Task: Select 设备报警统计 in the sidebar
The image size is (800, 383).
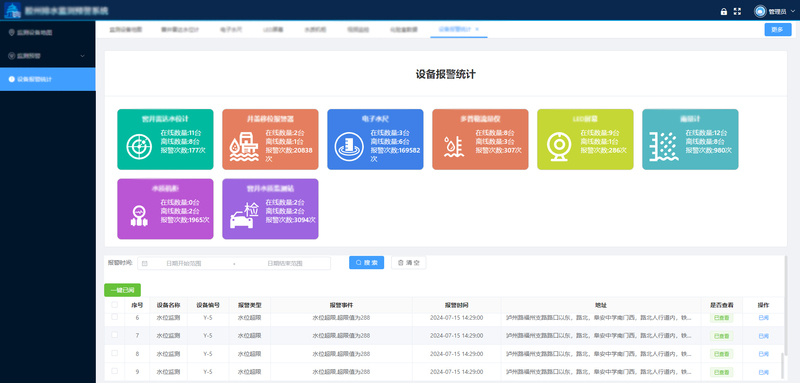Action: pyautogui.click(x=47, y=79)
